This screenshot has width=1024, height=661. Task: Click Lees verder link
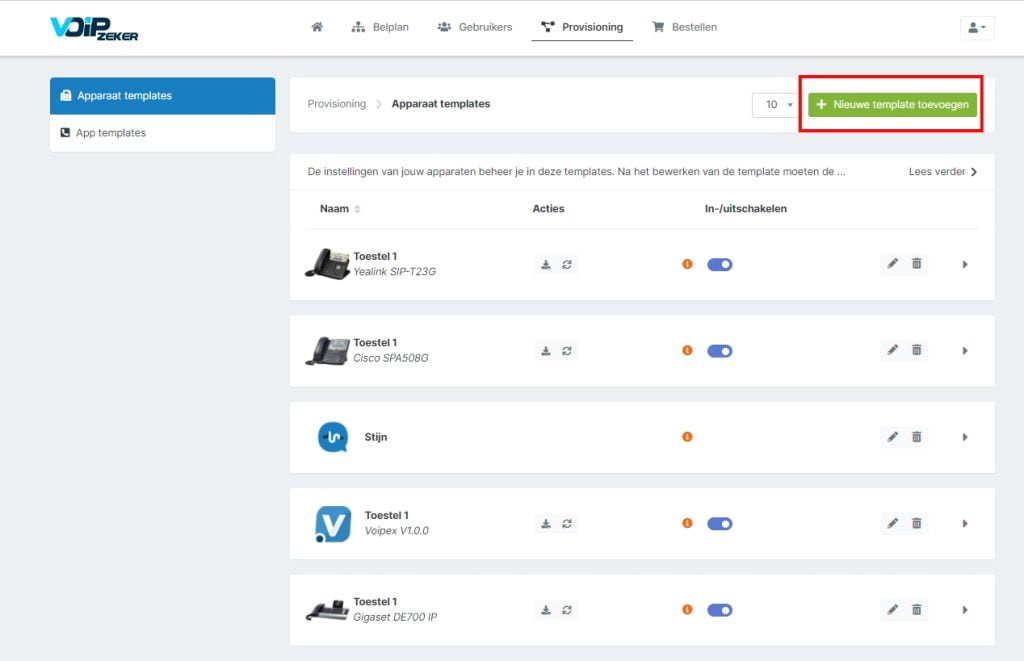943,172
